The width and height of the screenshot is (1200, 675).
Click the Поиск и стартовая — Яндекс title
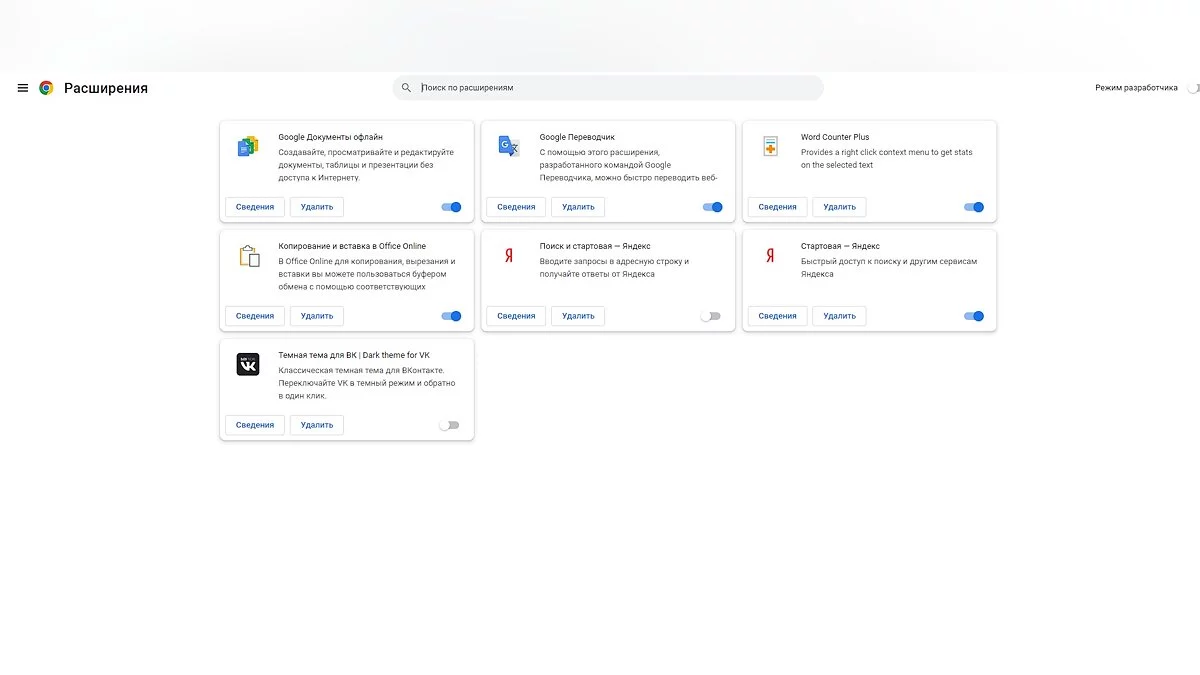coord(595,246)
